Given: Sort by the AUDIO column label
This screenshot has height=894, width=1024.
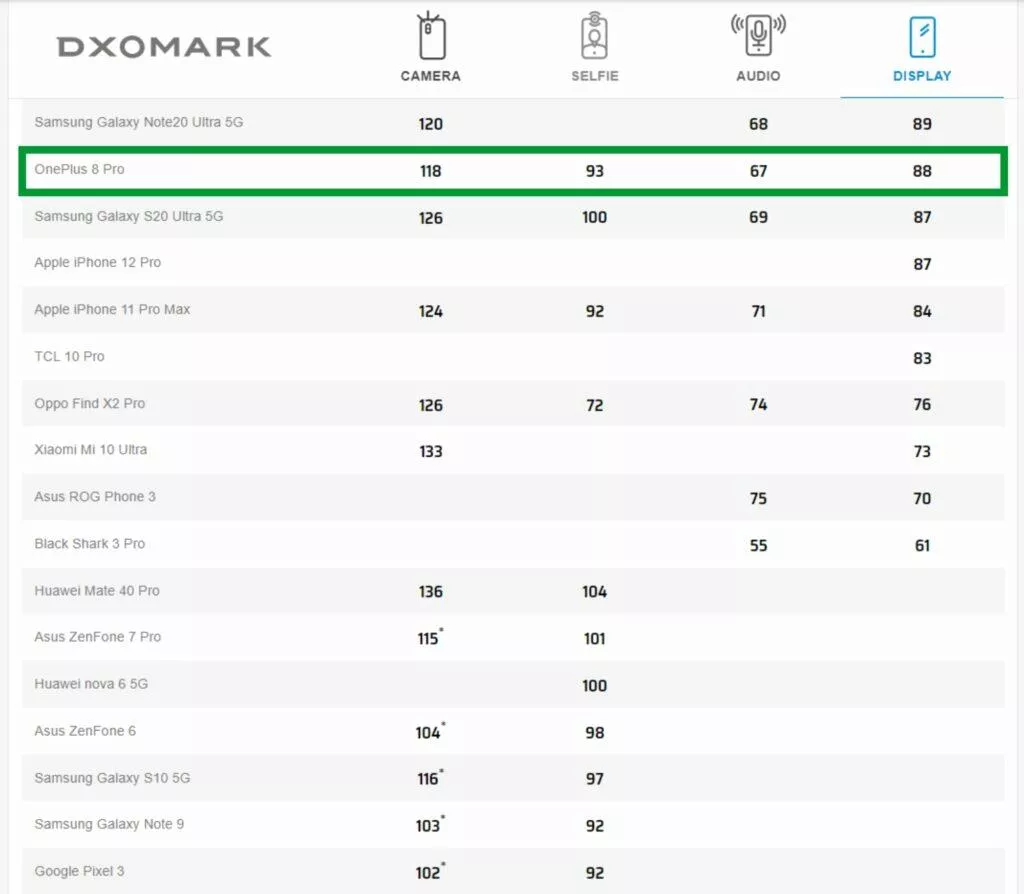Looking at the screenshot, I should point(758,76).
